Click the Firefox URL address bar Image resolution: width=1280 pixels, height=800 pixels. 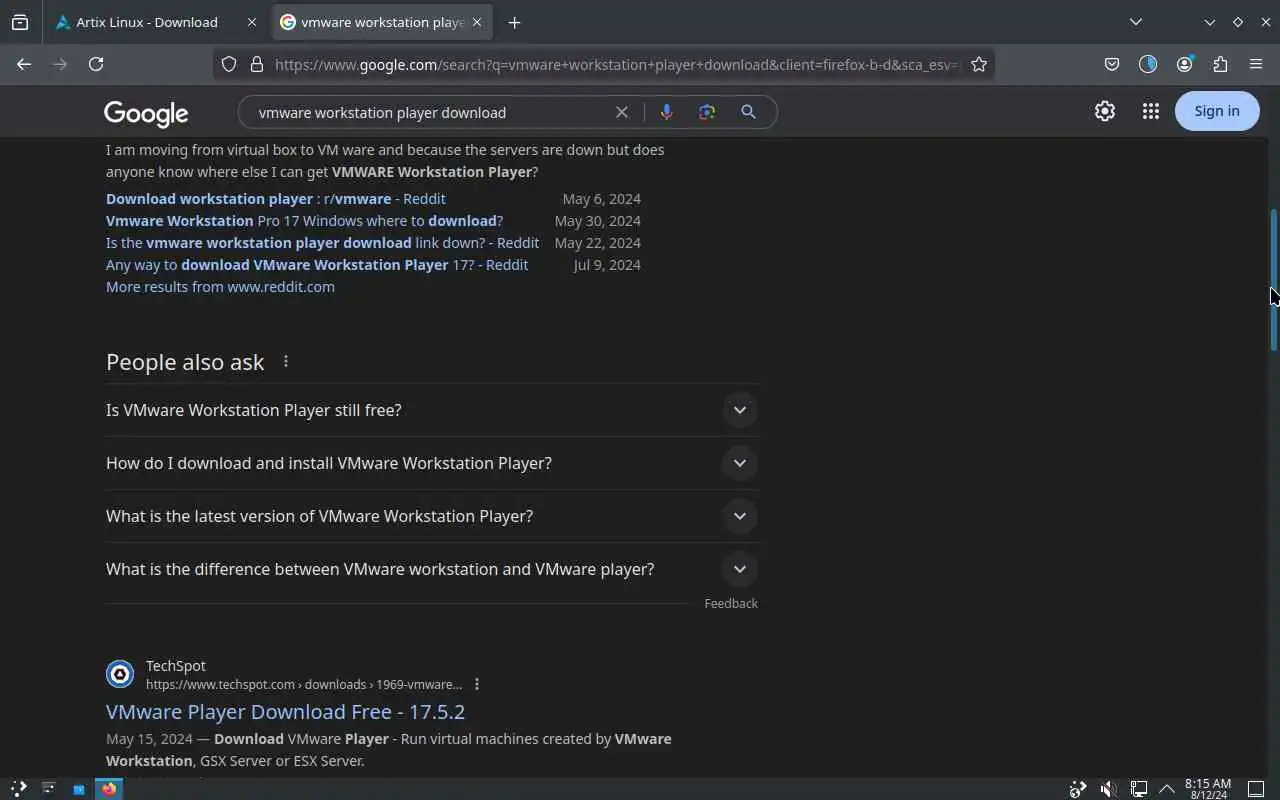pyautogui.click(x=615, y=64)
